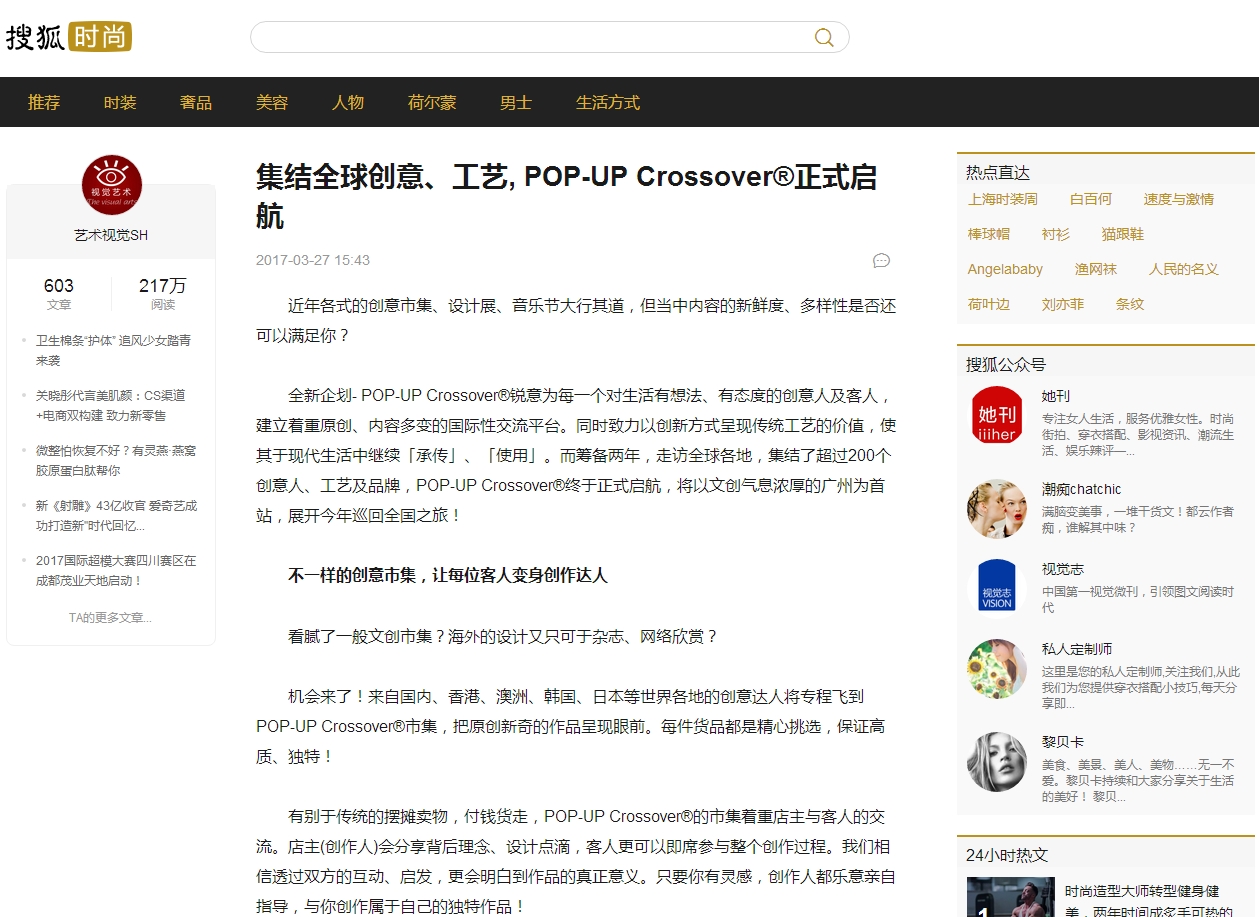Click the article headline POP-UP Crossover®正式启航

pyautogui.click(x=566, y=196)
